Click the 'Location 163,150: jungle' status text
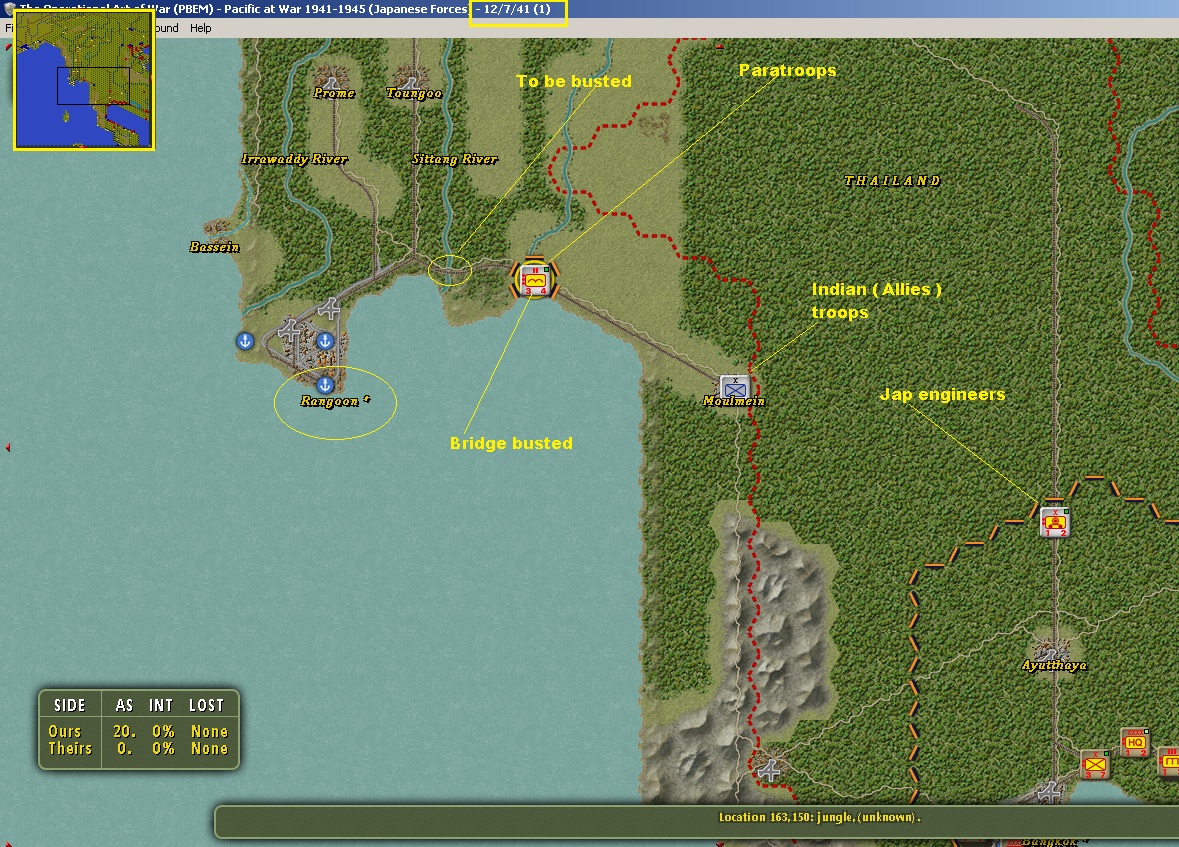 pos(820,817)
